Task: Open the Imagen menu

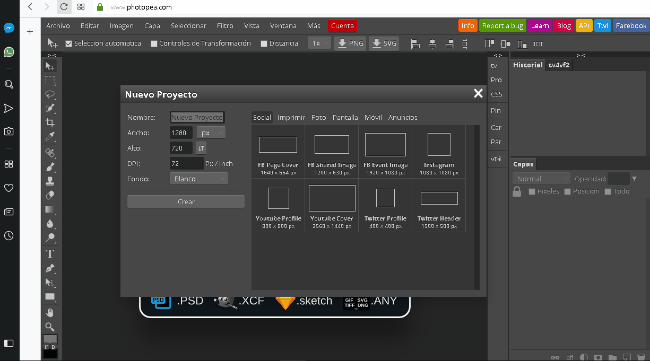Action: pos(121,26)
